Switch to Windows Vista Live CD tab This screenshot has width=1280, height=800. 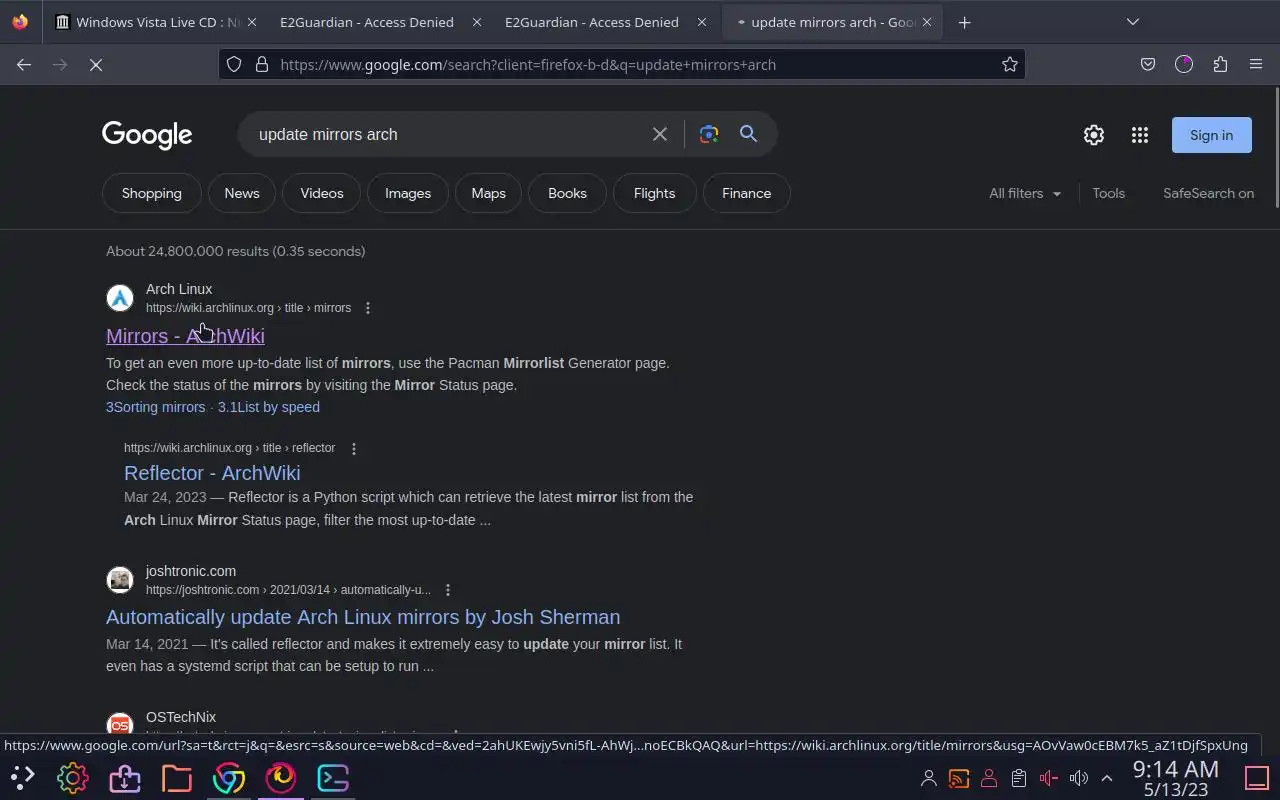[156, 22]
